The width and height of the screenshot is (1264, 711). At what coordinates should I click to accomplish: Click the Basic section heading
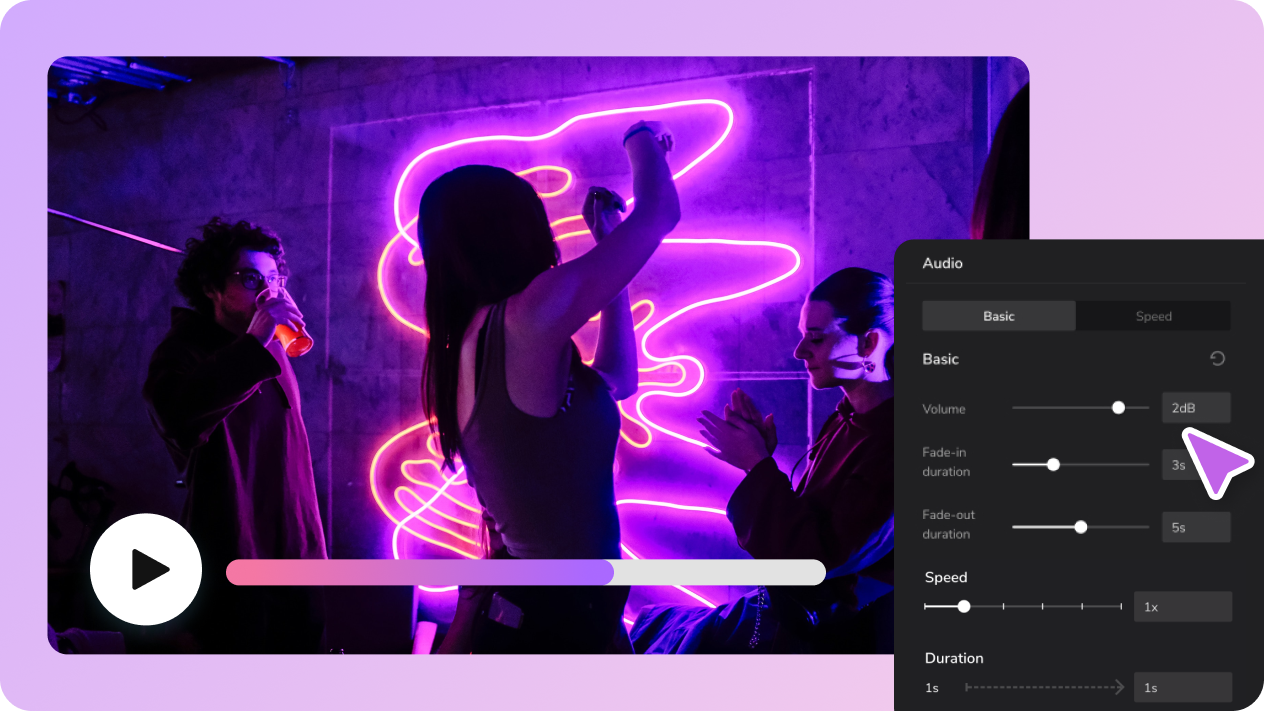[x=940, y=359]
